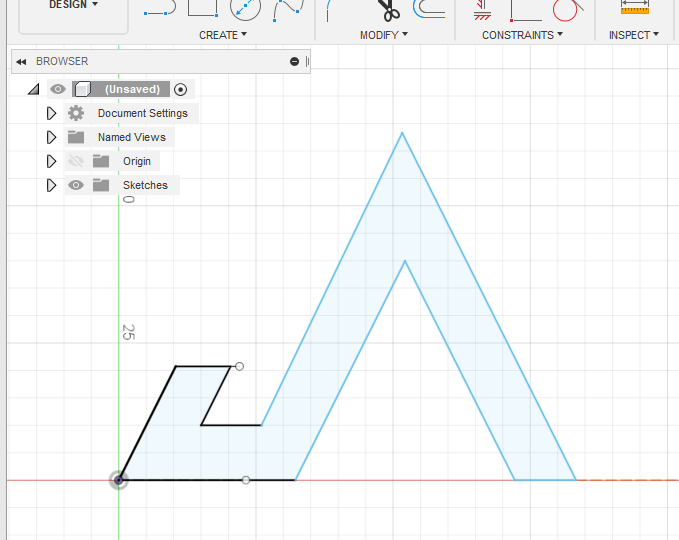Click the Document Settings gear icon

tap(76, 113)
